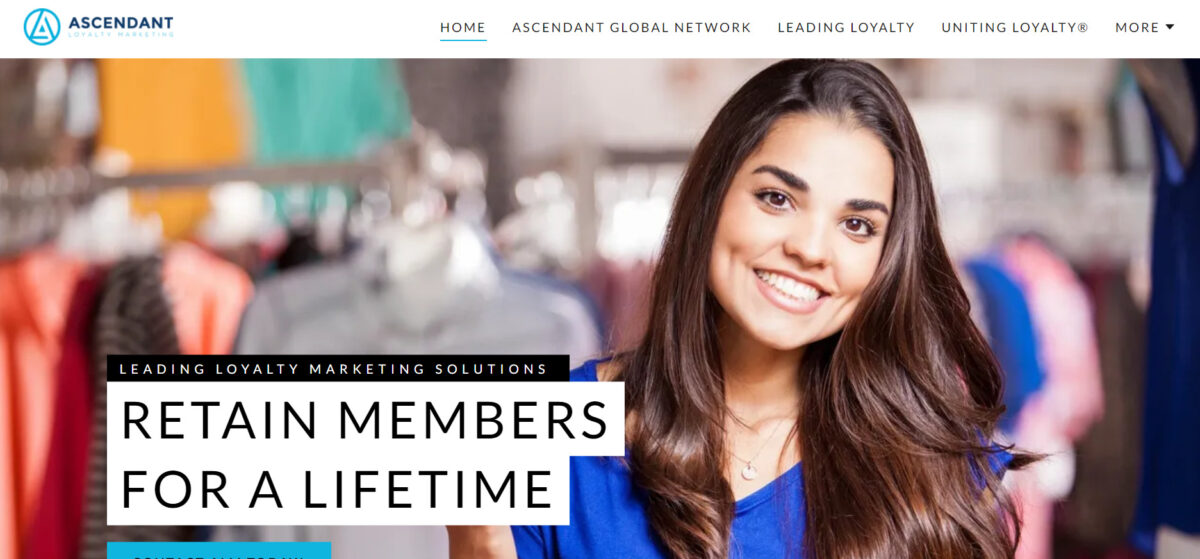
Task: Click the Leading Loyalty Marketing Solutions black banner
Action: (338, 368)
